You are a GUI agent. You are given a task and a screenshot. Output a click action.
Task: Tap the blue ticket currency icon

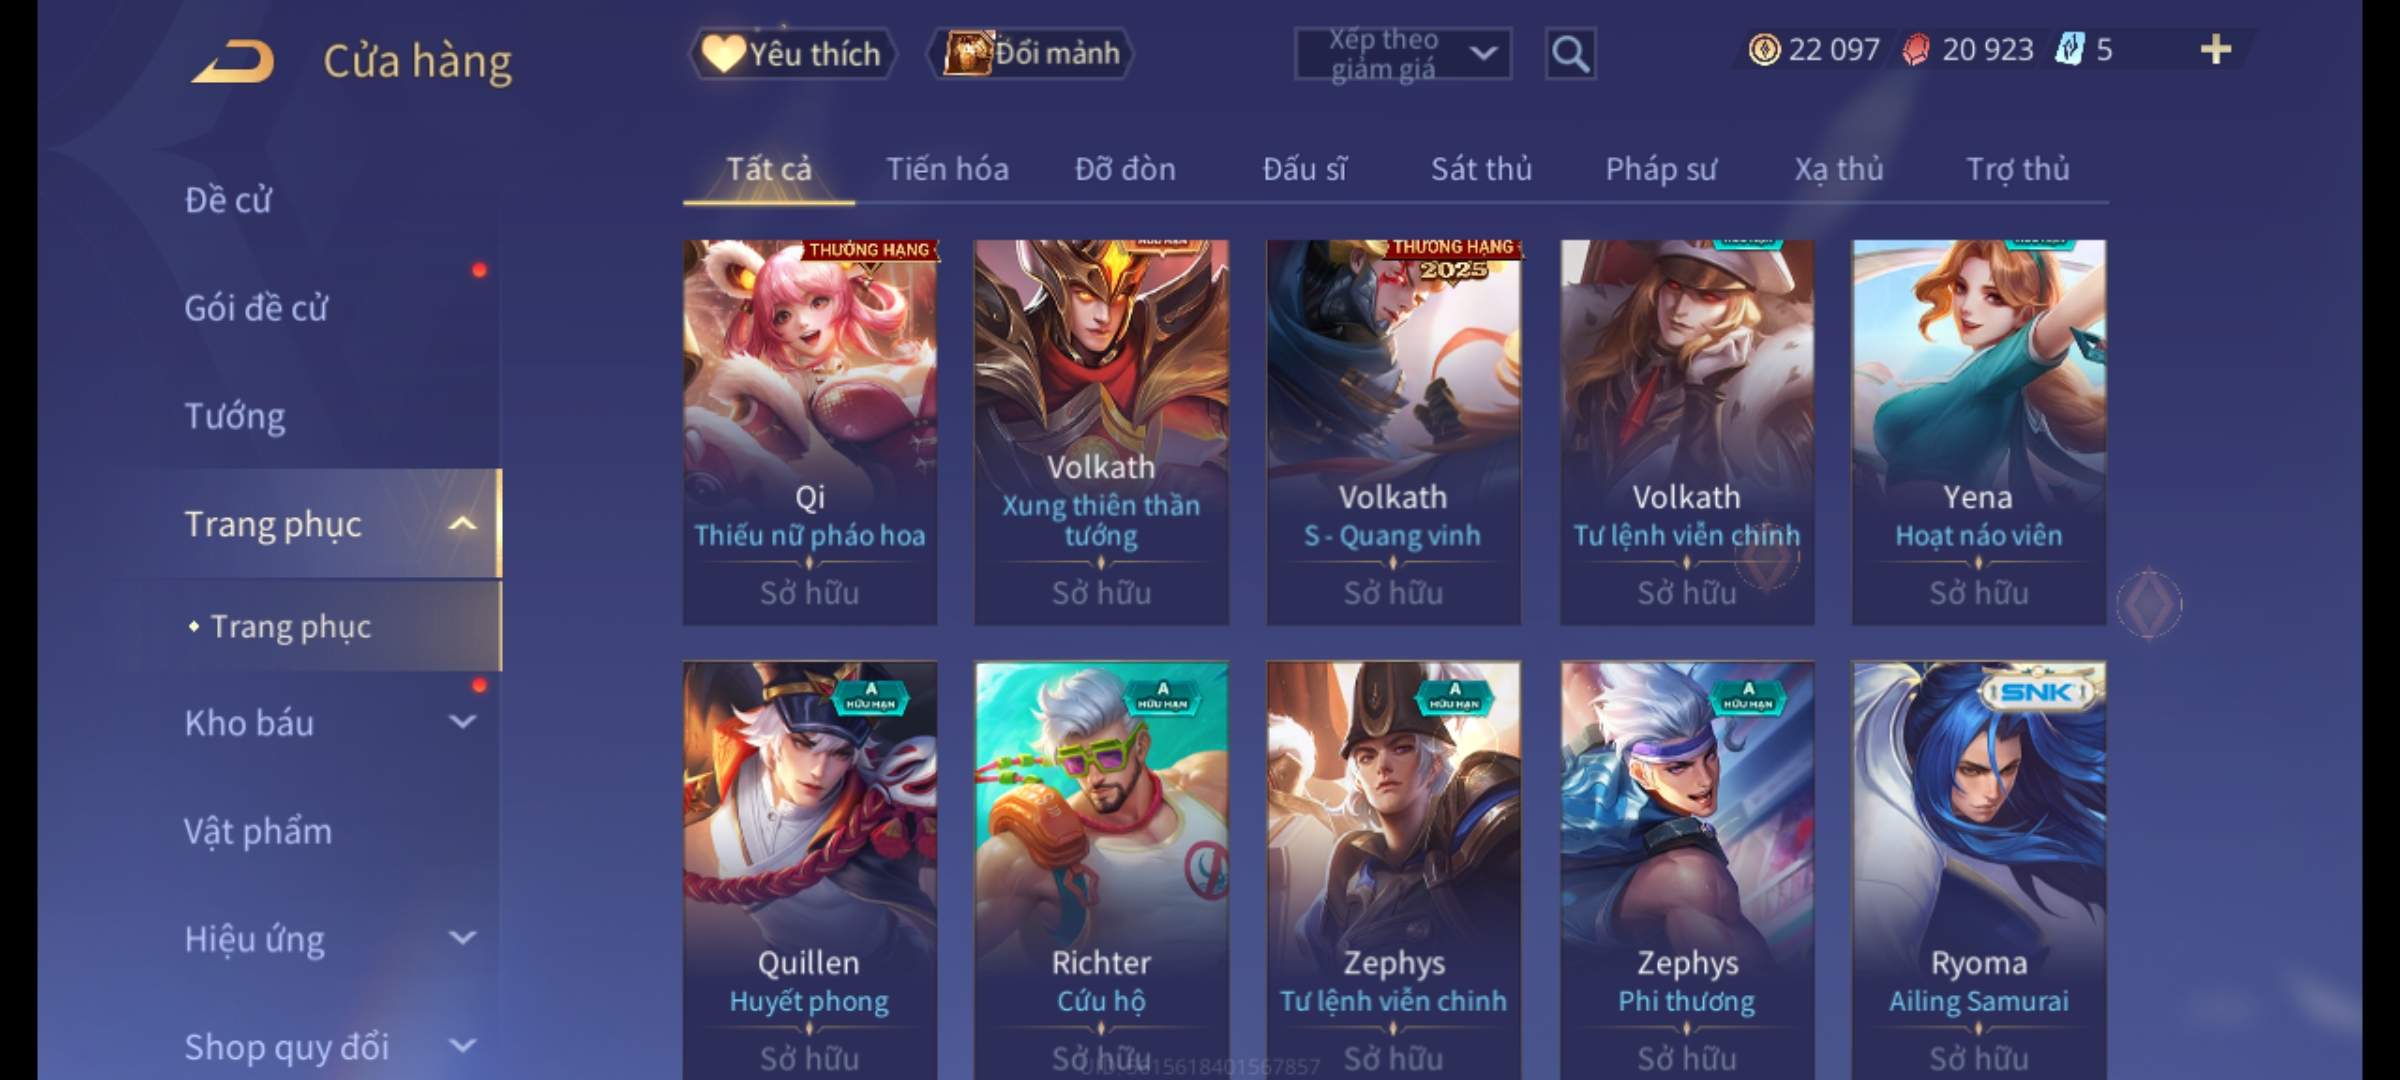click(2069, 49)
